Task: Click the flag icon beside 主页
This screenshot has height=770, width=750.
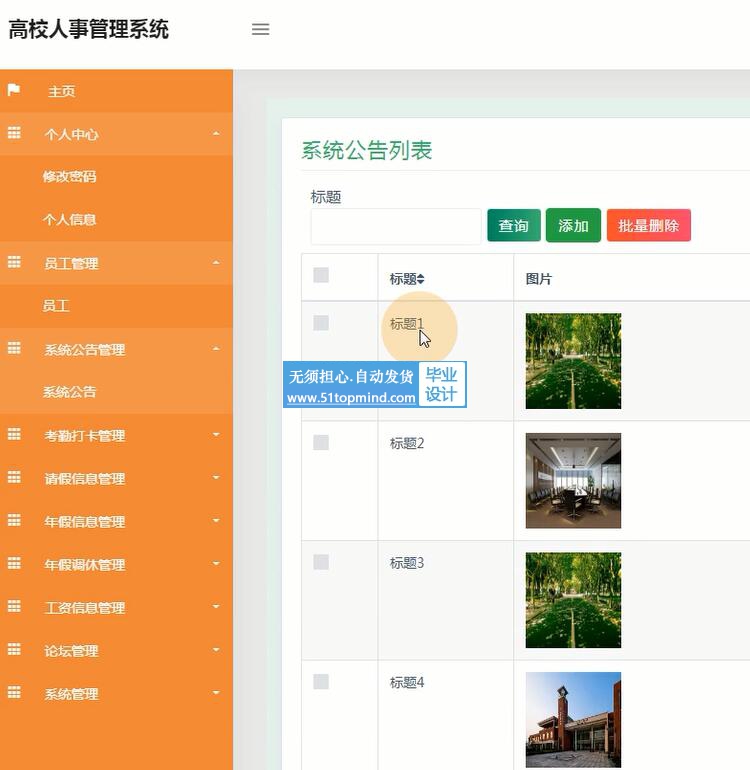Action: [x=14, y=90]
